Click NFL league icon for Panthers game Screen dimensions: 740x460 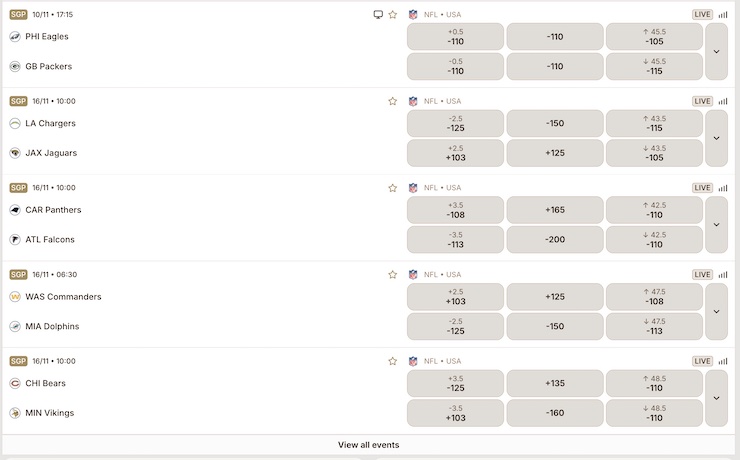point(413,188)
